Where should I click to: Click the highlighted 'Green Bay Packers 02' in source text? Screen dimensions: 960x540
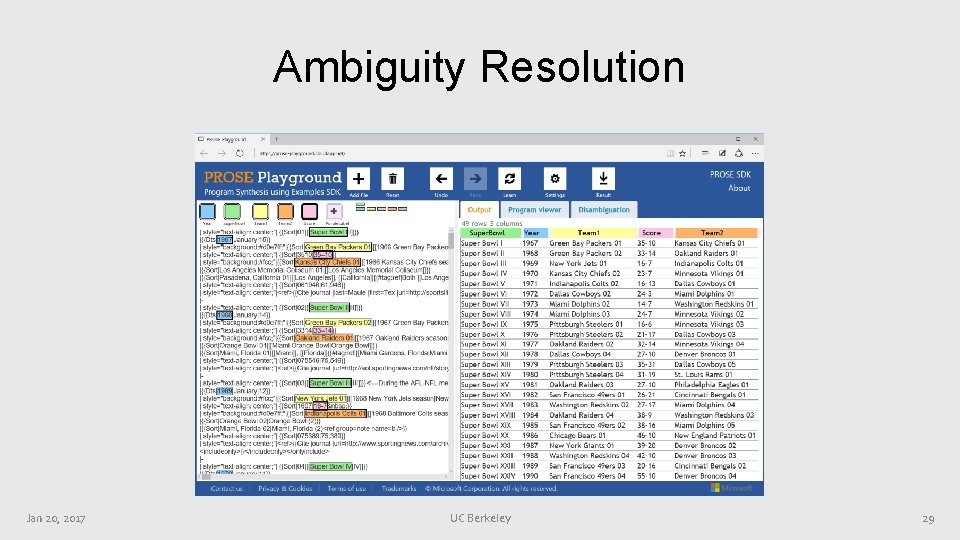coord(338,322)
